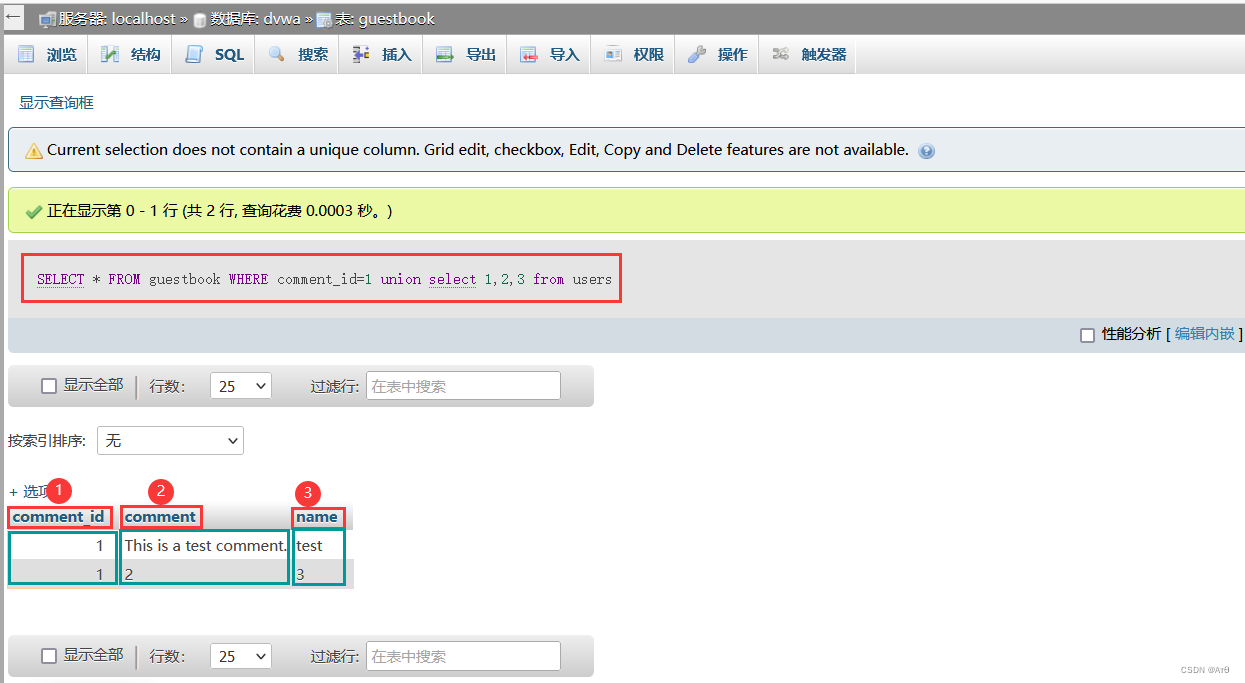Open the 浏览 tab

click(46, 55)
